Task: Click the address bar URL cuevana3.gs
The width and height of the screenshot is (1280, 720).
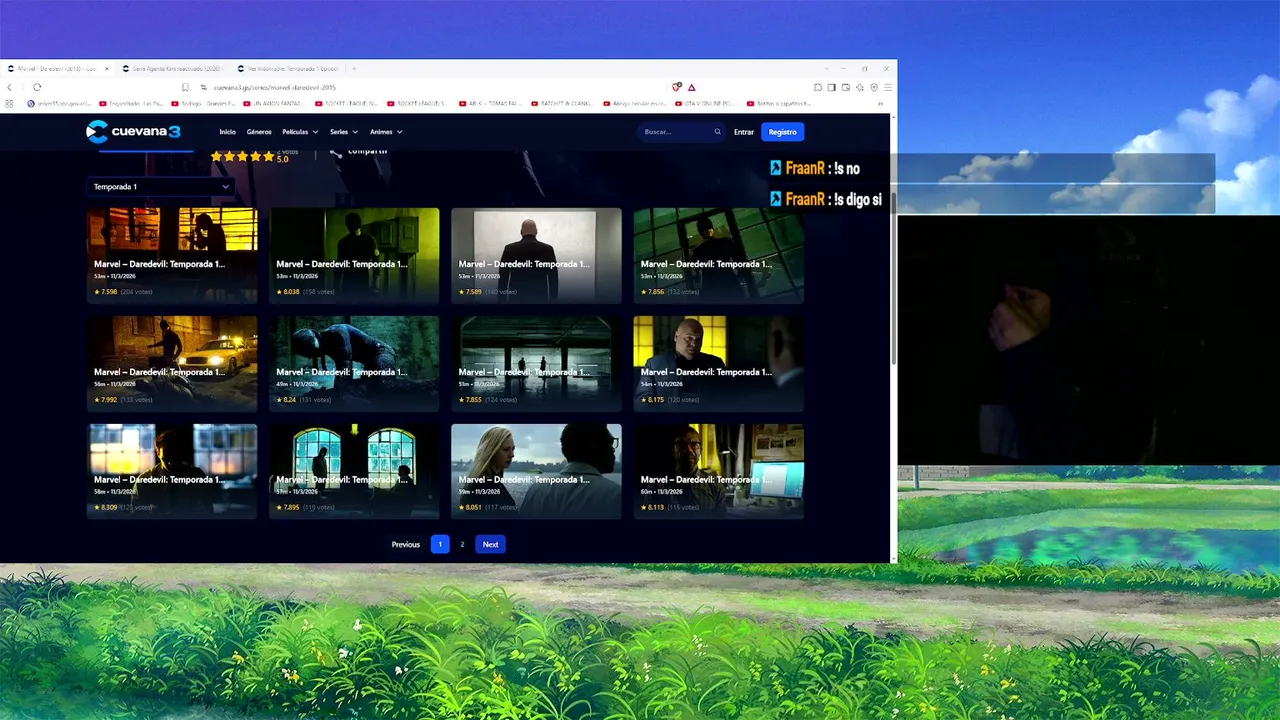Action: [273, 87]
